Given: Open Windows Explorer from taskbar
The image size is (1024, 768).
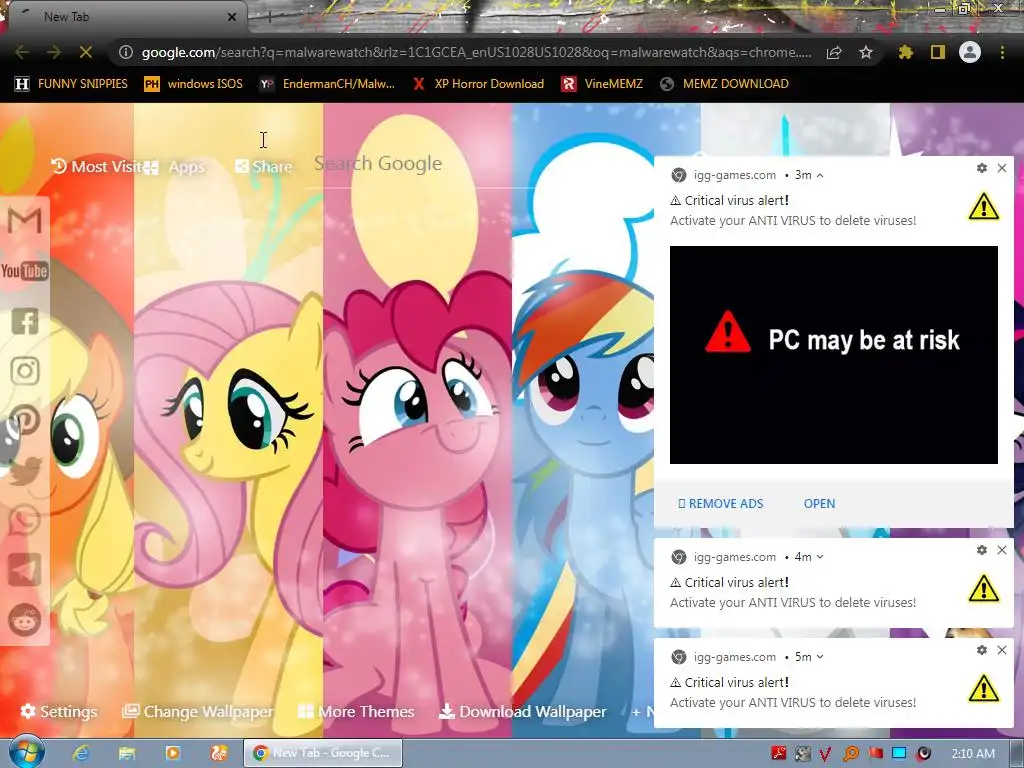Looking at the screenshot, I should (127, 753).
